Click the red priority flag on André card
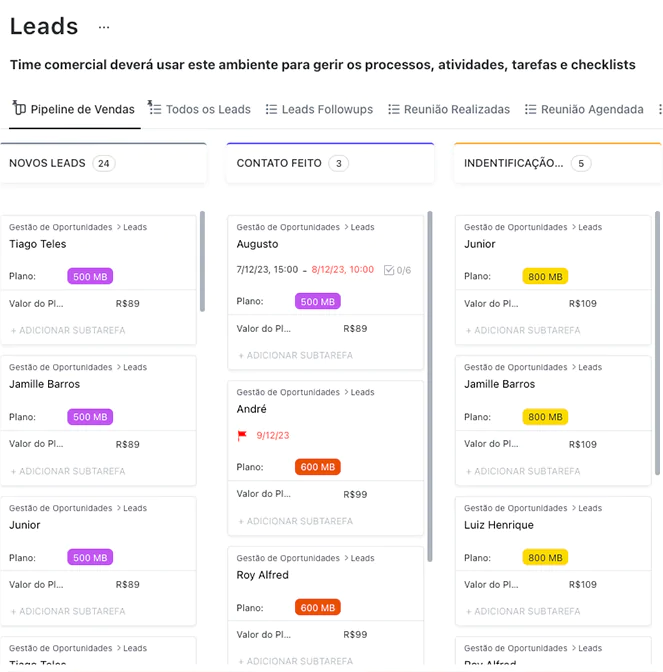This screenshot has height=672, width=663. click(242, 436)
